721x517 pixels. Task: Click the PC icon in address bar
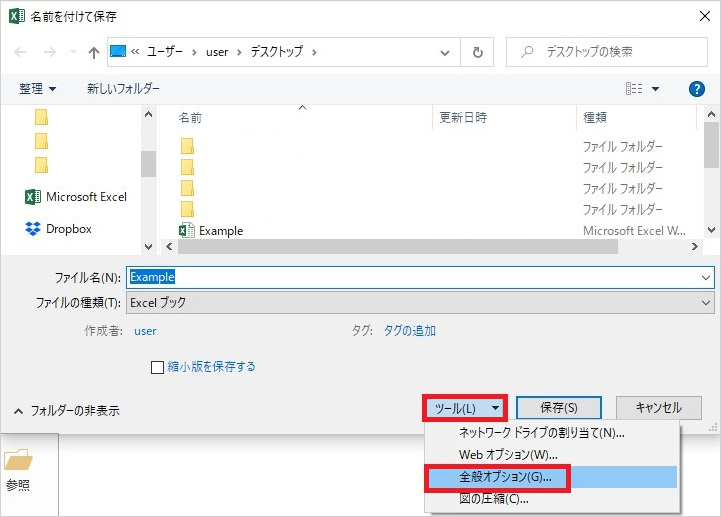click(118, 52)
